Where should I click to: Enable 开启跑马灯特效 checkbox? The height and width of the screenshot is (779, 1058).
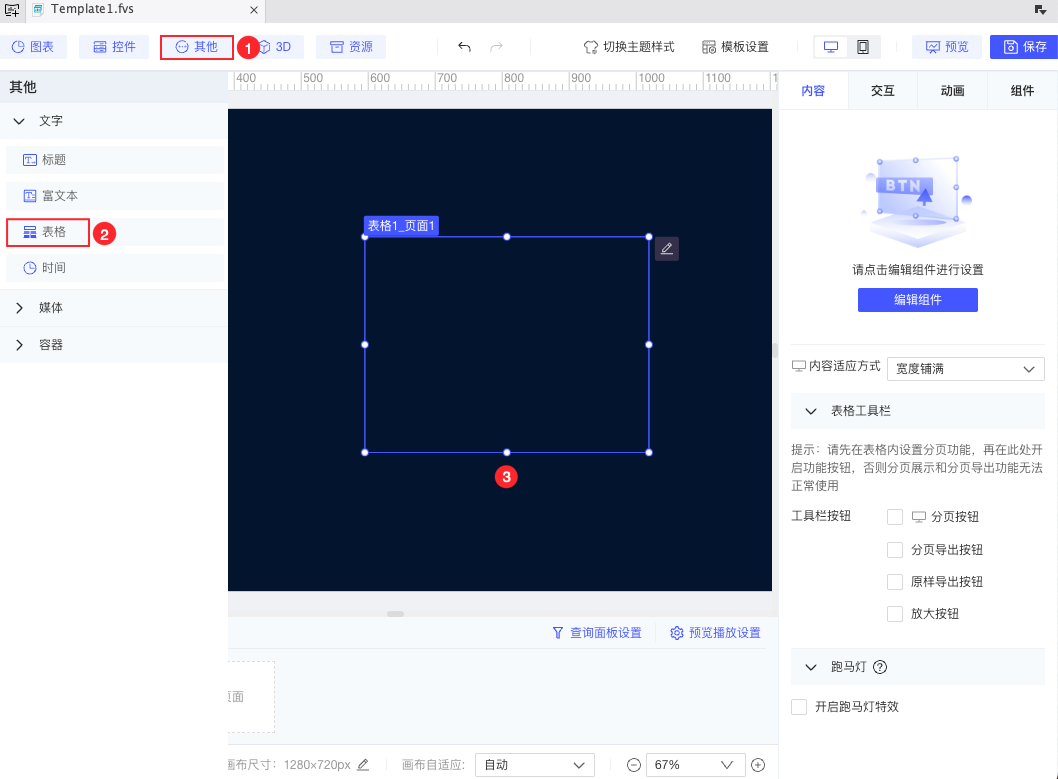coord(799,707)
